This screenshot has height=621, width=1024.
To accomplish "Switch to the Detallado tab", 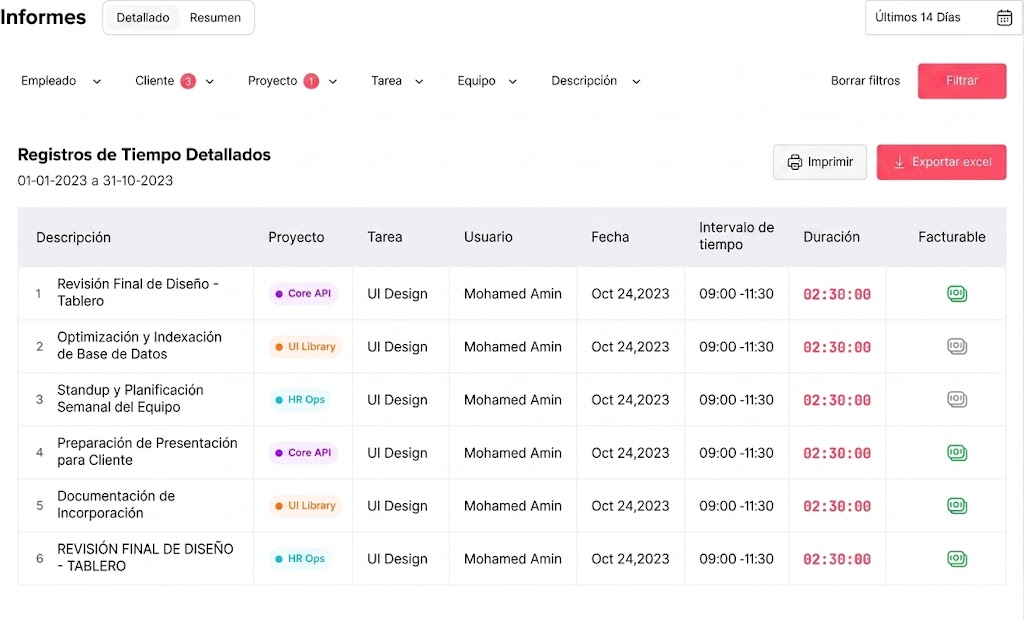I will [143, 18].
